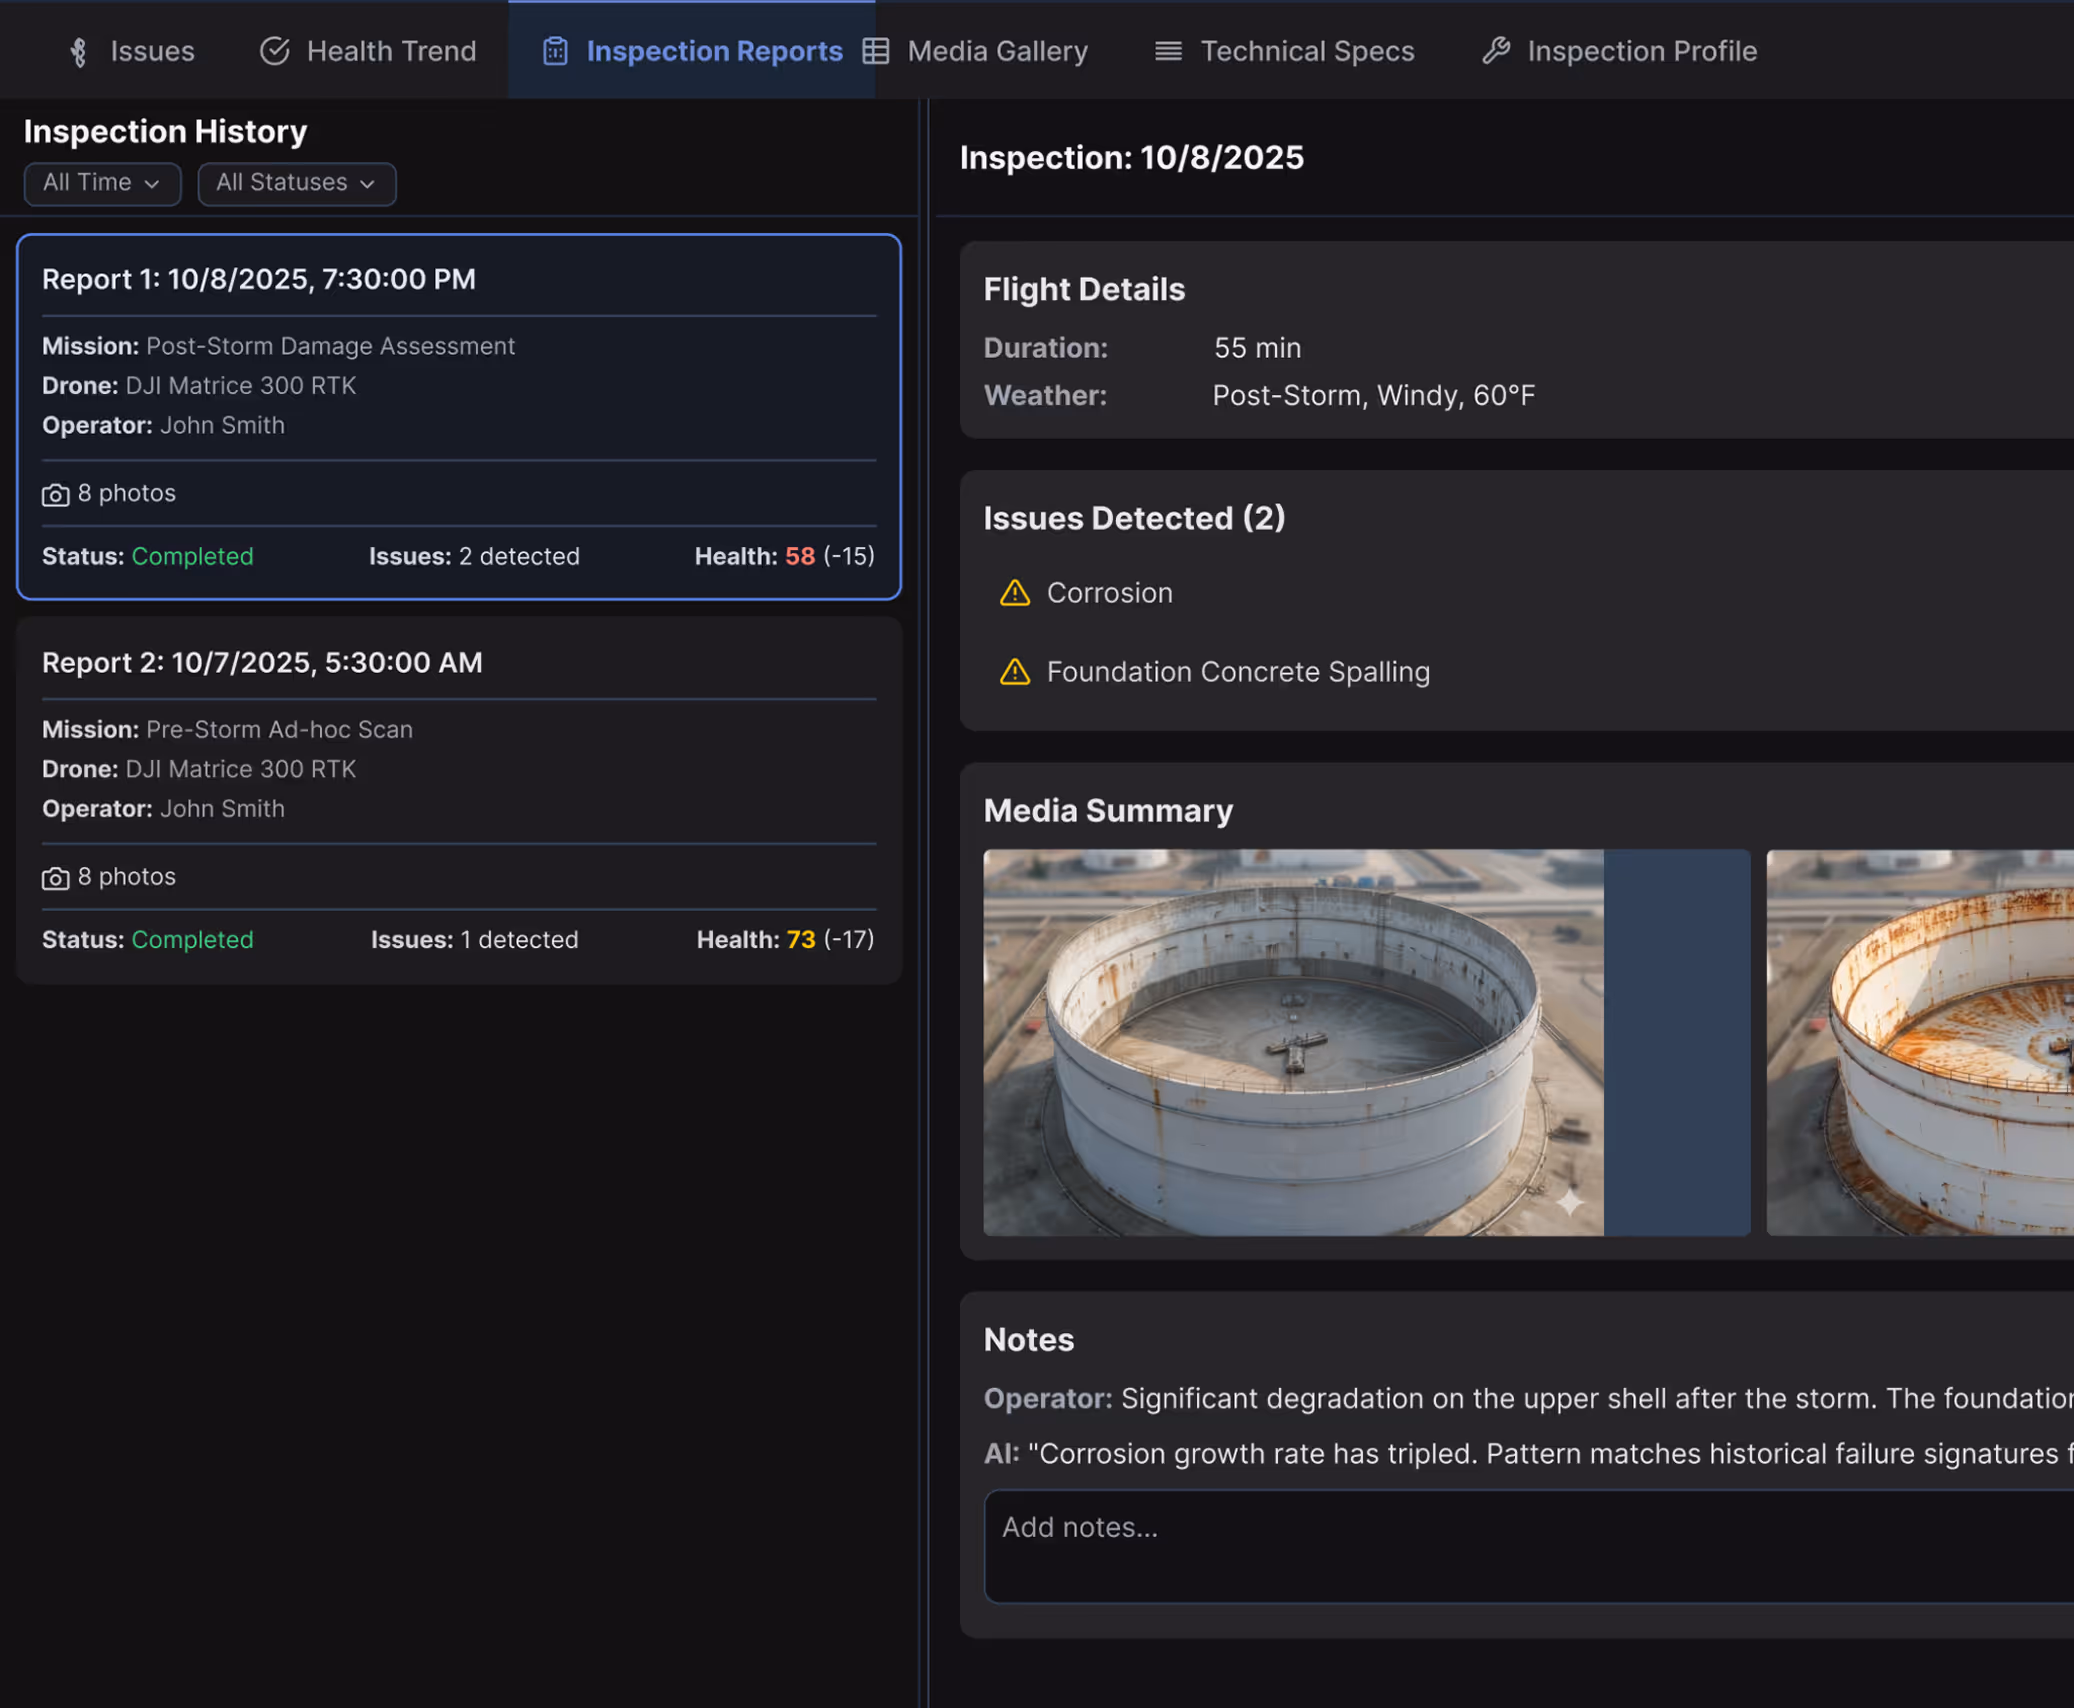Click Report 1 'Completed' status

tap(192, 556)
